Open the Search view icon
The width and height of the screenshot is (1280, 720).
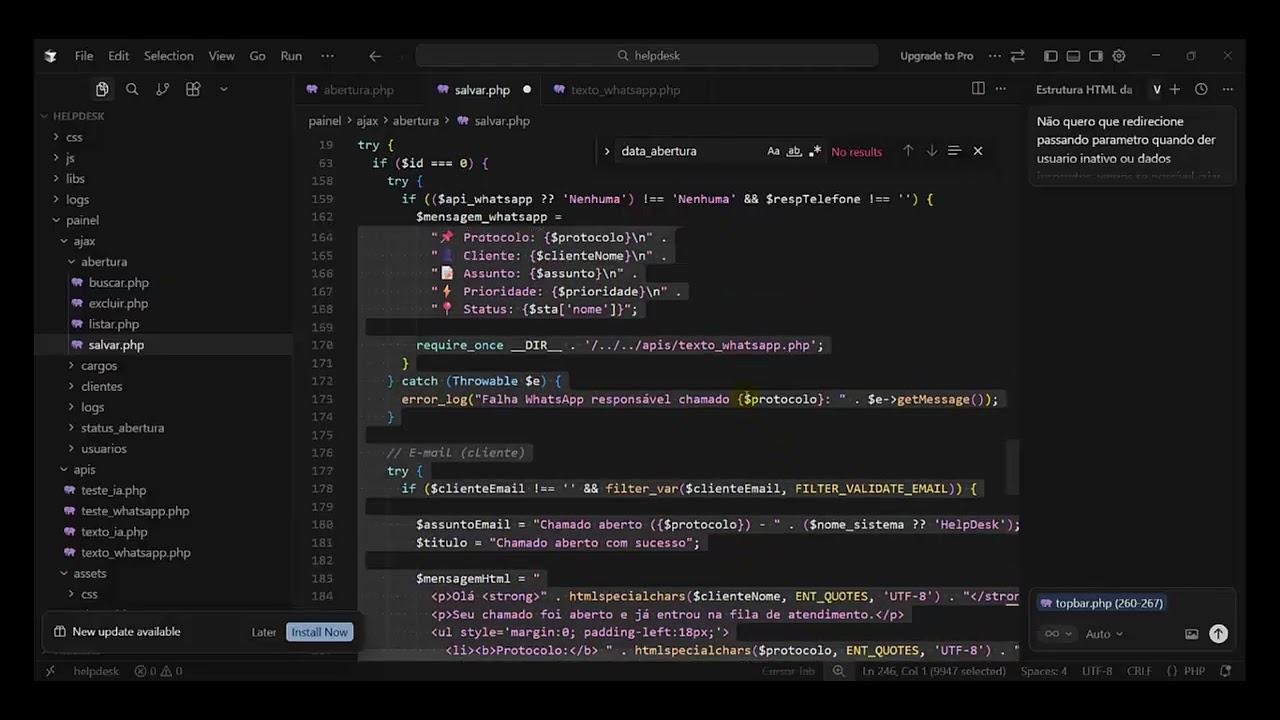(132, 89)
